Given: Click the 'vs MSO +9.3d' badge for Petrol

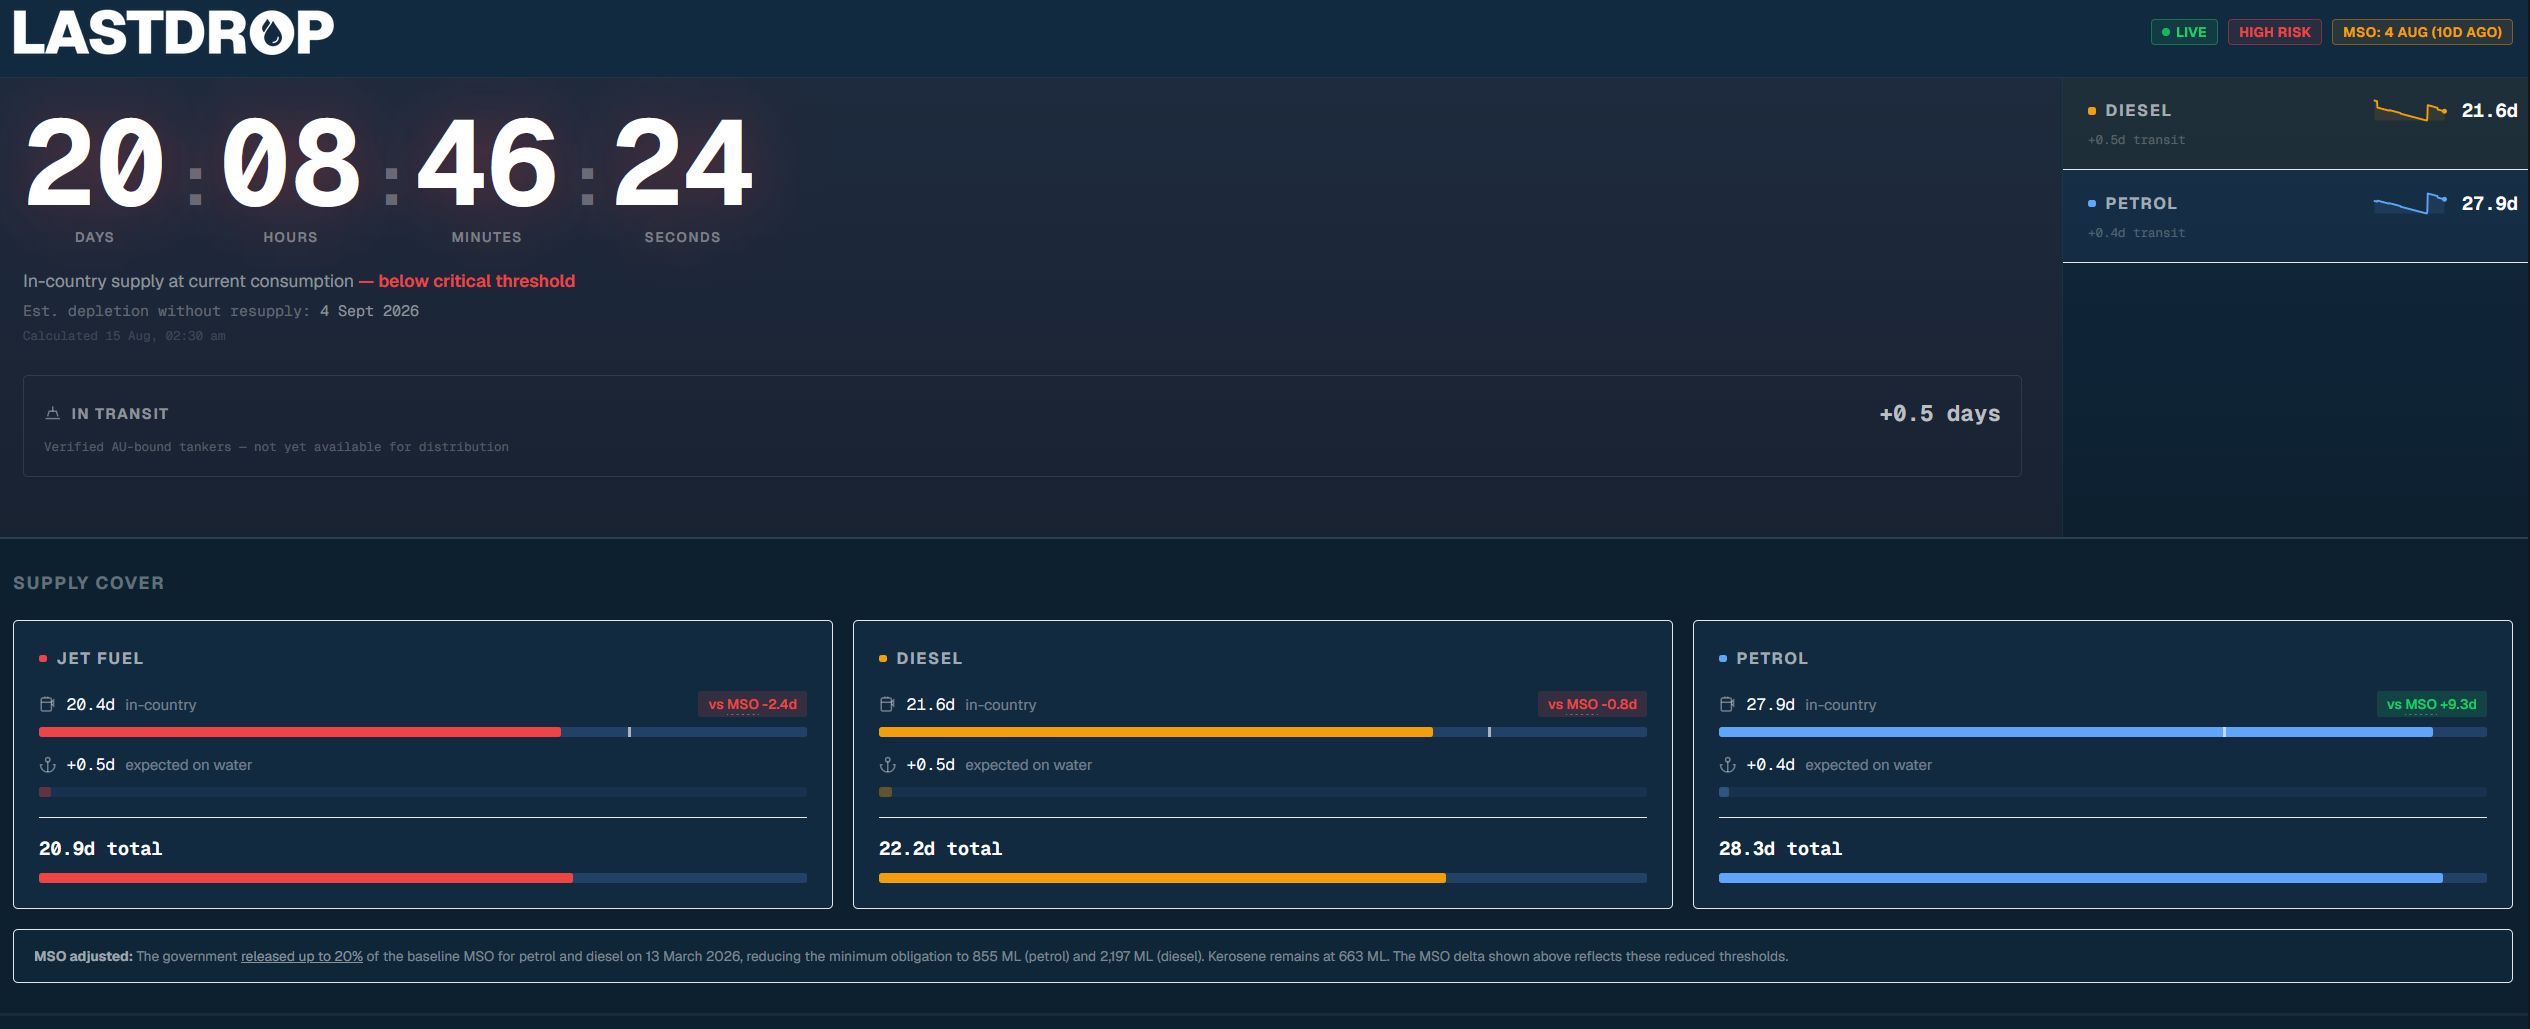Looking at the screenshot, I should pyautogui.click(x=2432, y=705).
